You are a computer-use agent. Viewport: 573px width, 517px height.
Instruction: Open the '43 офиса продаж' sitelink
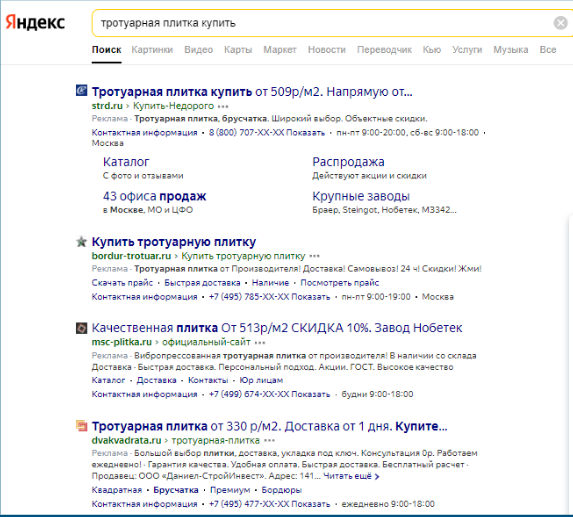coord(155,196)
